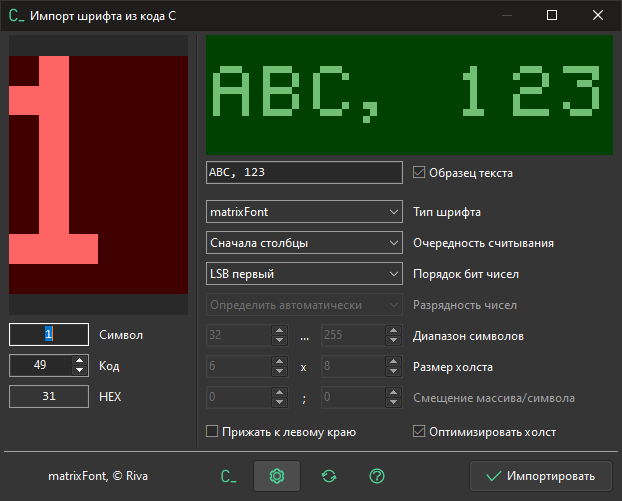Toggle the Образец текста checkbox
This screenshot has width=622, height=501.
419,172
